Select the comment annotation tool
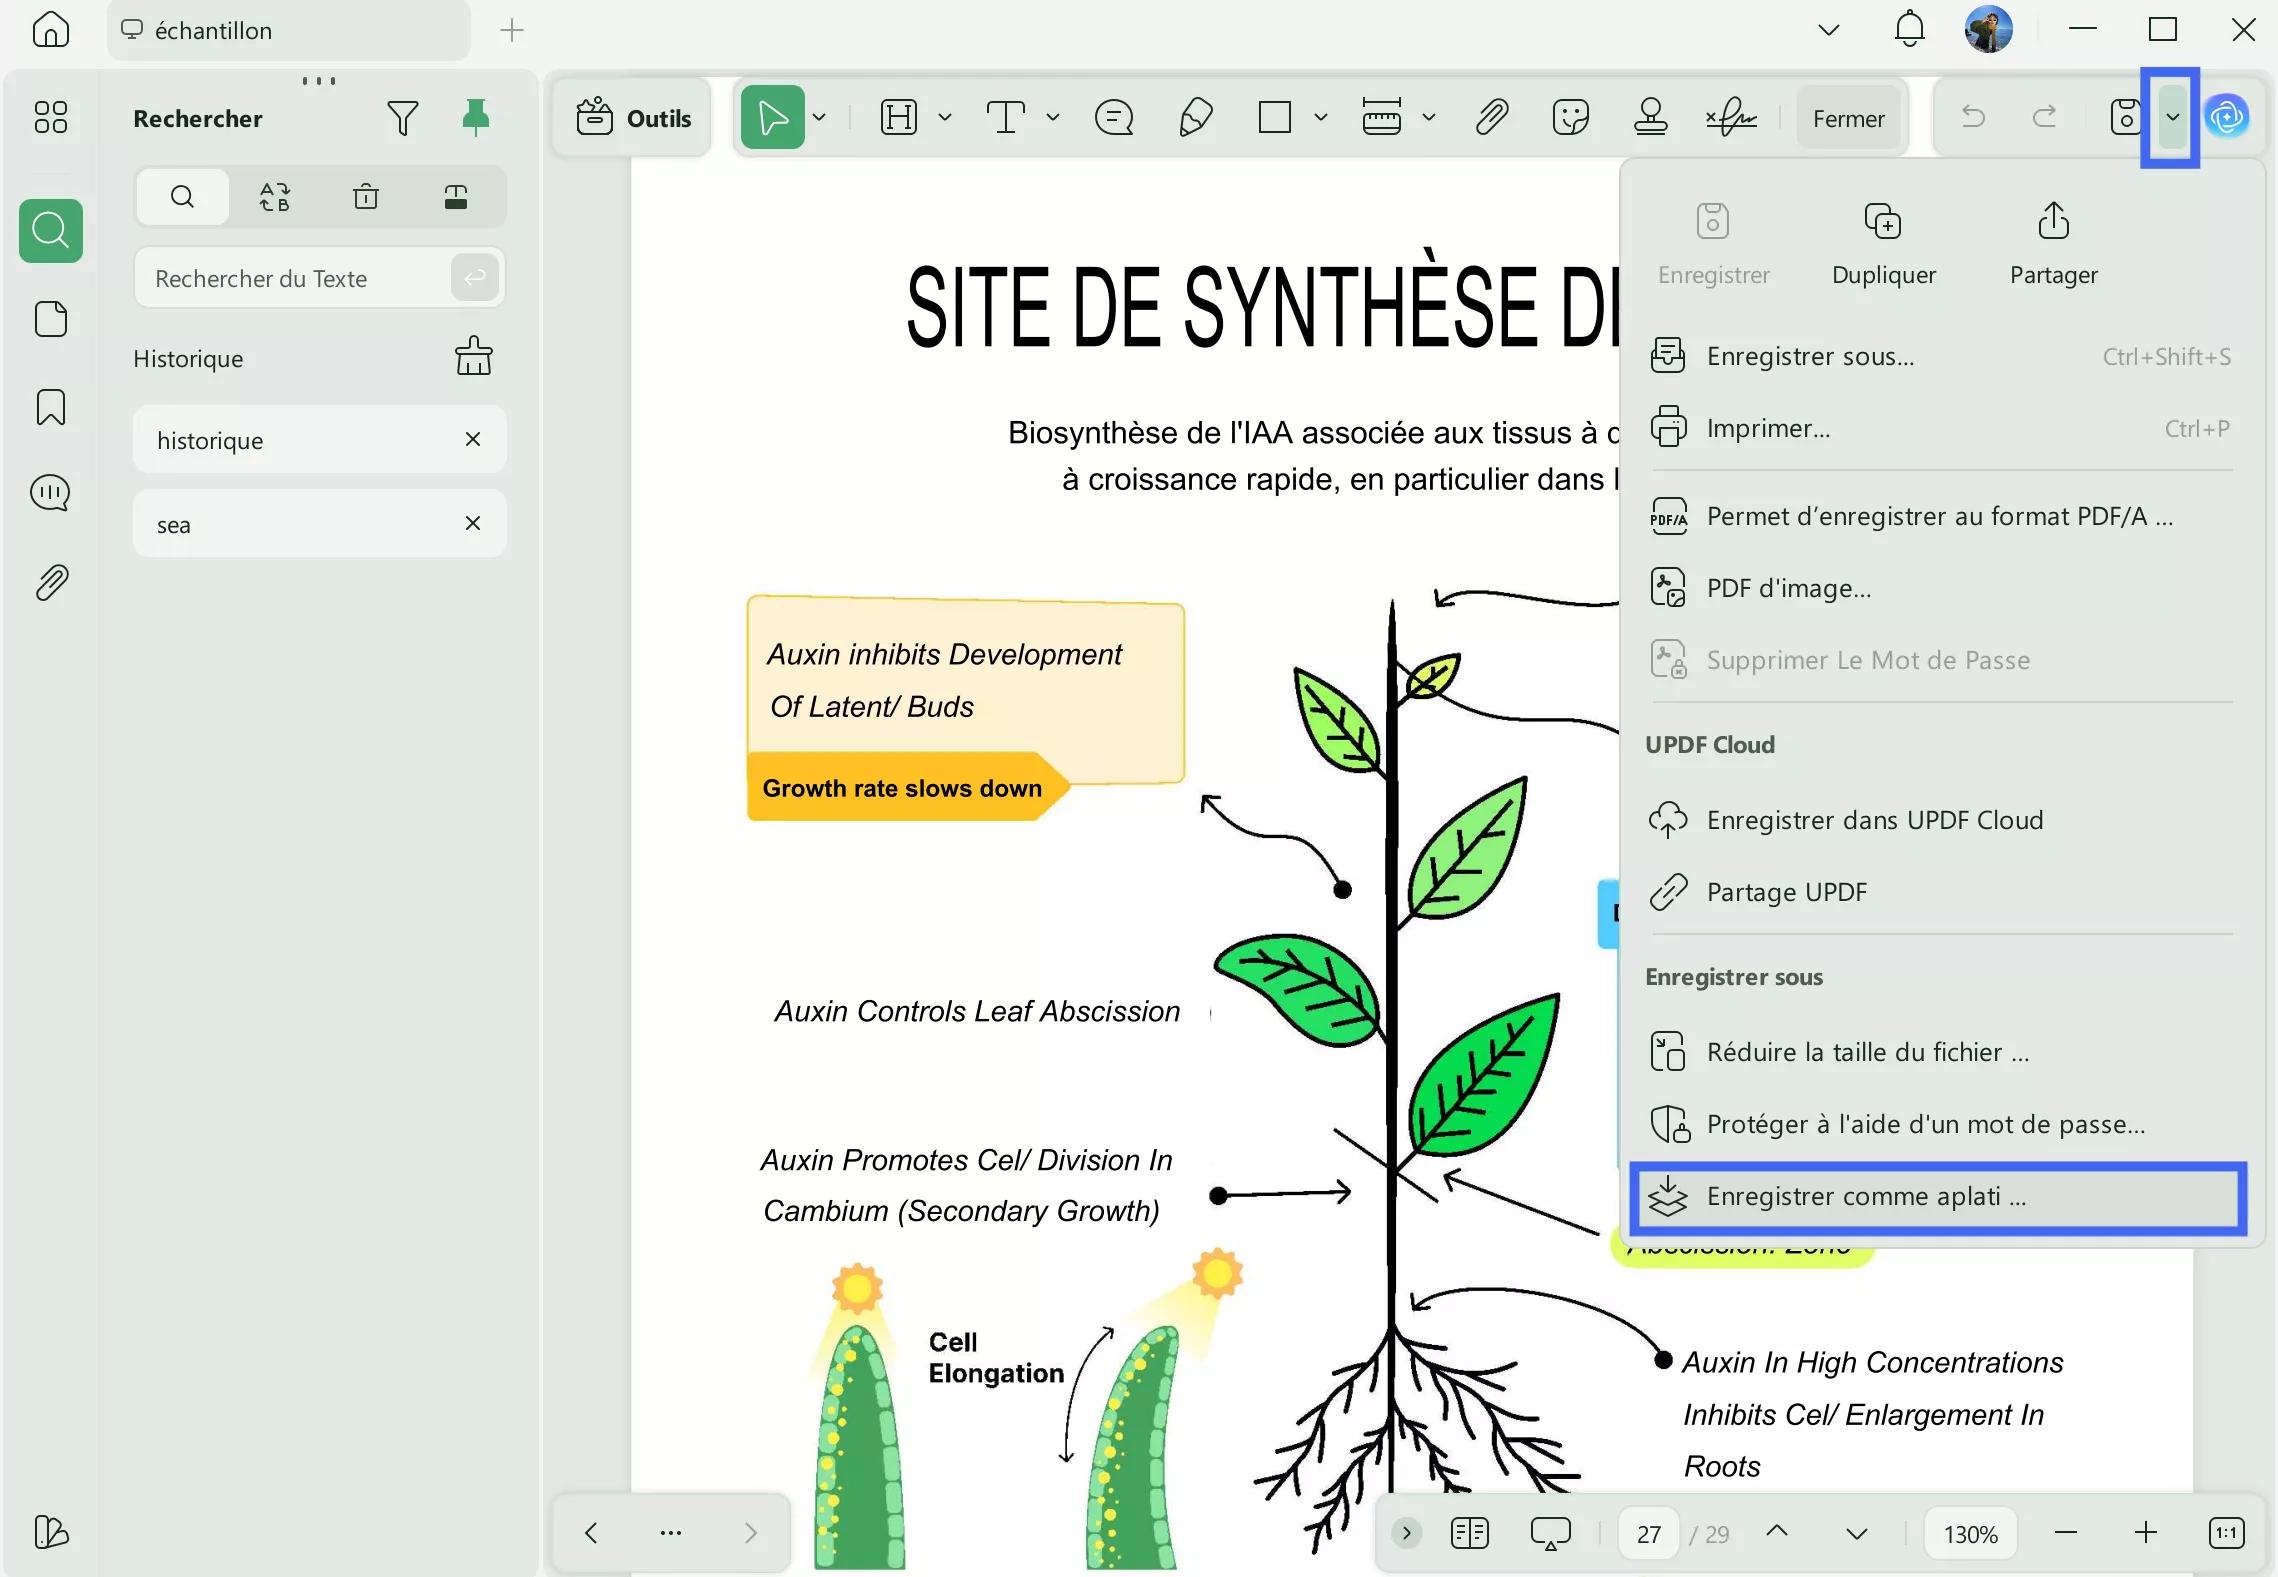Image resolution: width=2278 pixels, height=1577 pixels. click(1113, 117)
